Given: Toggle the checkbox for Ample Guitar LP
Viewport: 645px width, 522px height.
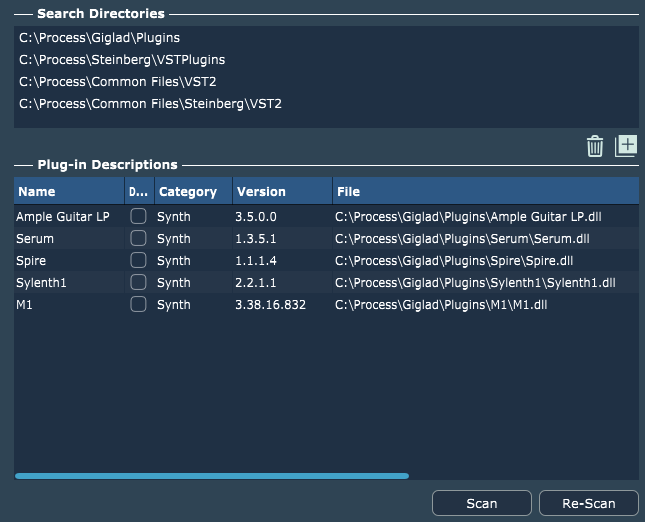Looking at the screenshot, I should (x=138, y=216).
